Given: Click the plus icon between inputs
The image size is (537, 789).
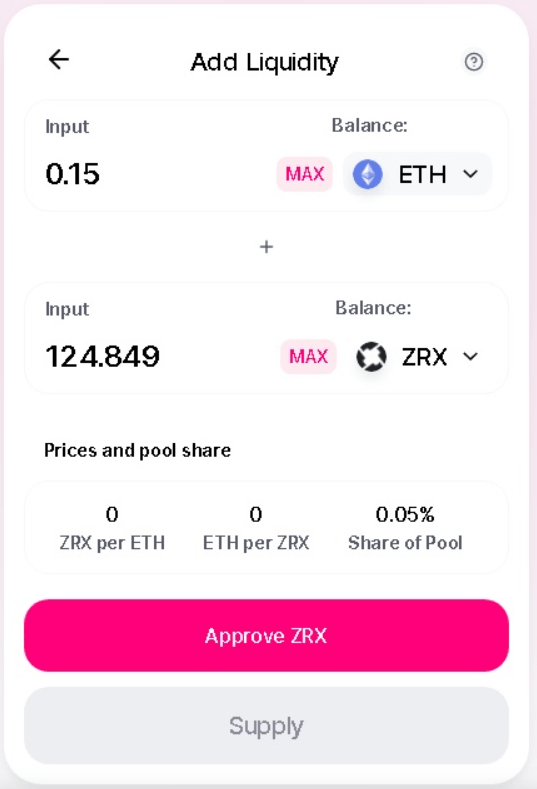Looking at the screenshot, I should [x=266, y=247].
